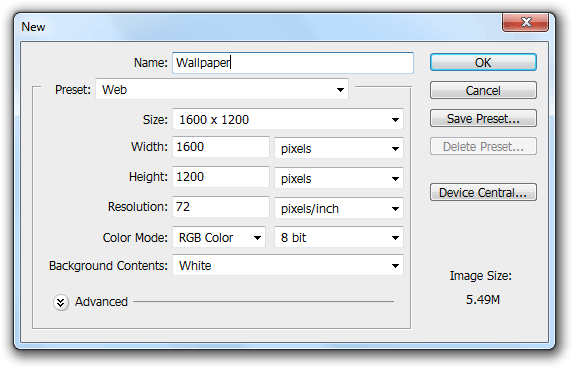574x369 pixels.
Task: Click the Advanced label text
Action: point(101,302)
